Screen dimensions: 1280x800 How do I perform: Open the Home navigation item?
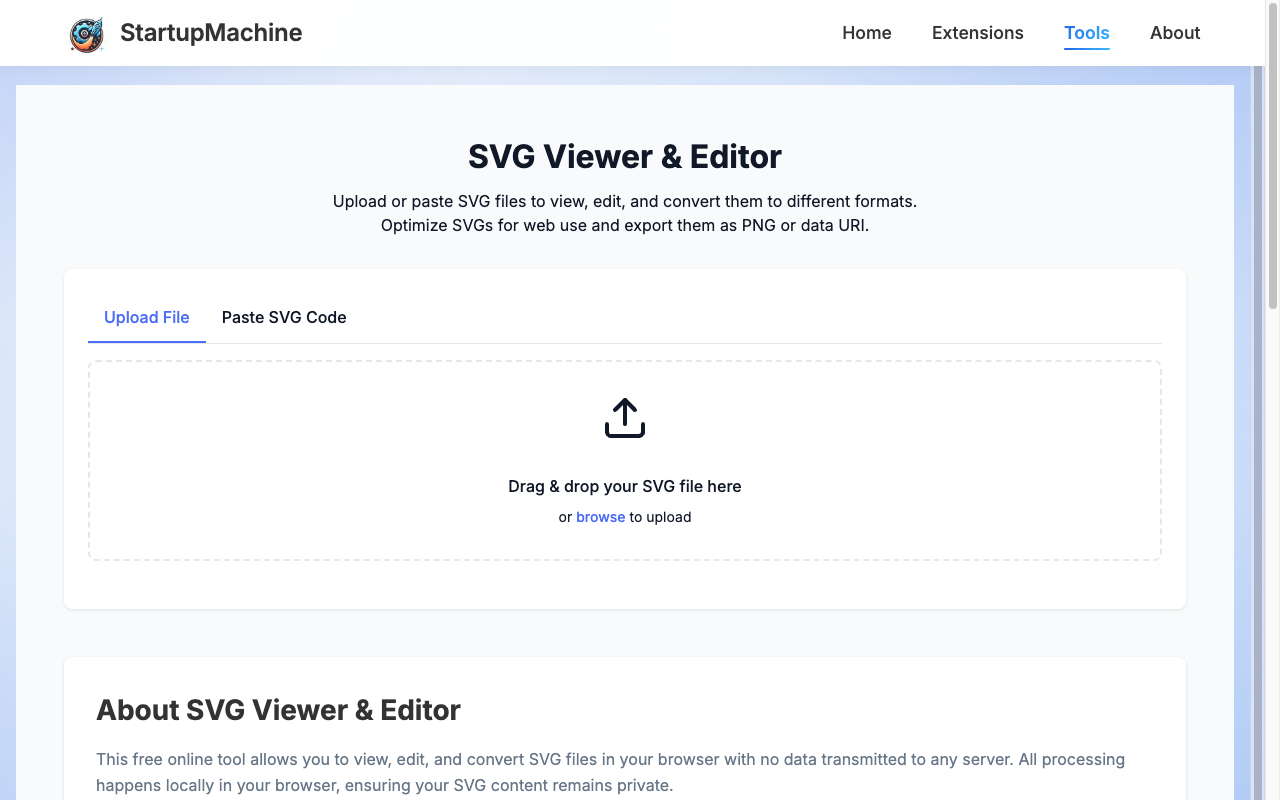(x=867, y=33)
